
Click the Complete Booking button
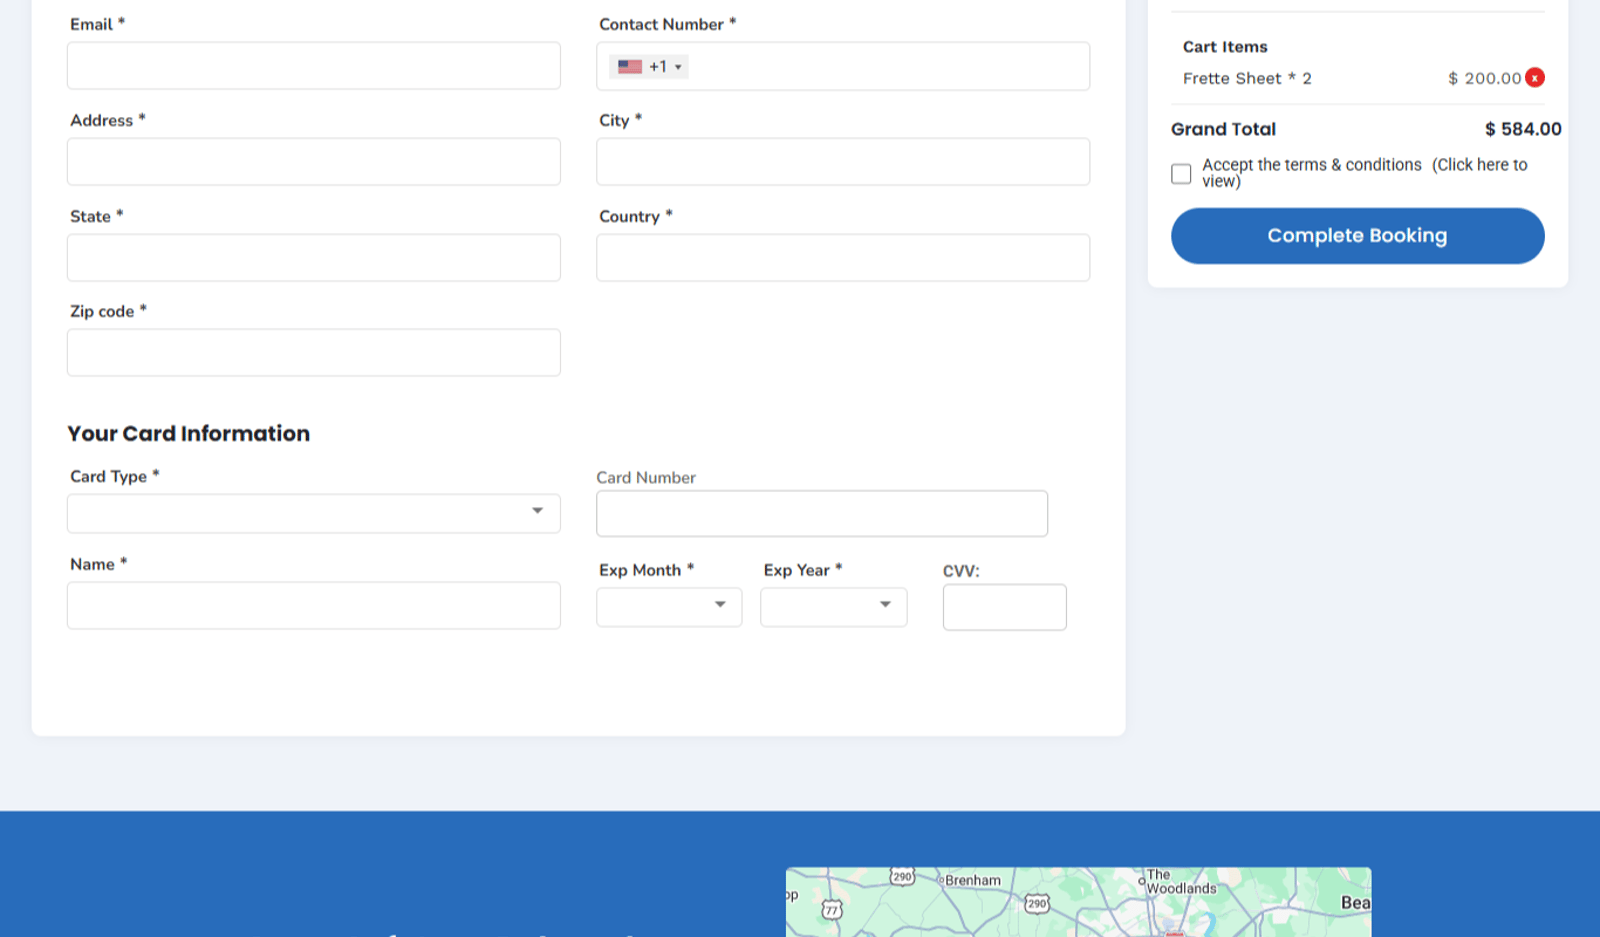1357,236
